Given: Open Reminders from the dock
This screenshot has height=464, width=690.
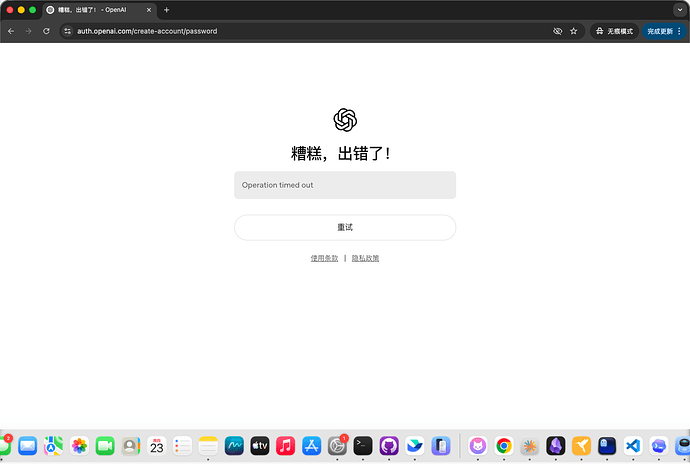Looking at the screenshot, I should click(182, 446).
